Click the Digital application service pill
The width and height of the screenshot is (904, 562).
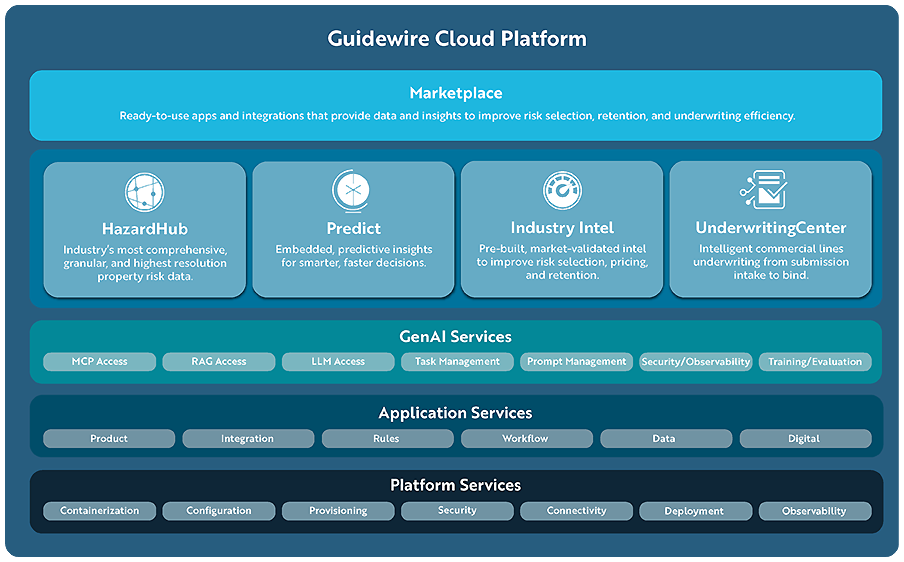[x=804, y=439]
